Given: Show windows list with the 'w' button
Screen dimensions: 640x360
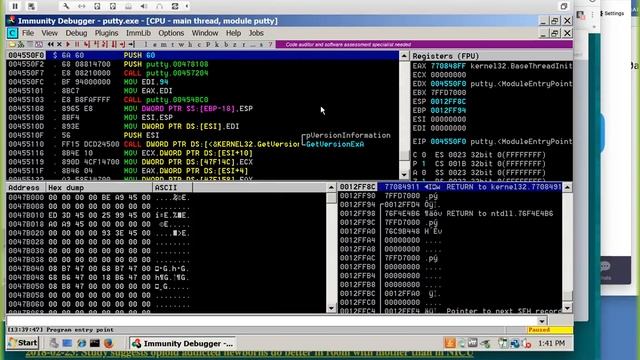Looking at the screenshot, I should [x=181, y=44].
